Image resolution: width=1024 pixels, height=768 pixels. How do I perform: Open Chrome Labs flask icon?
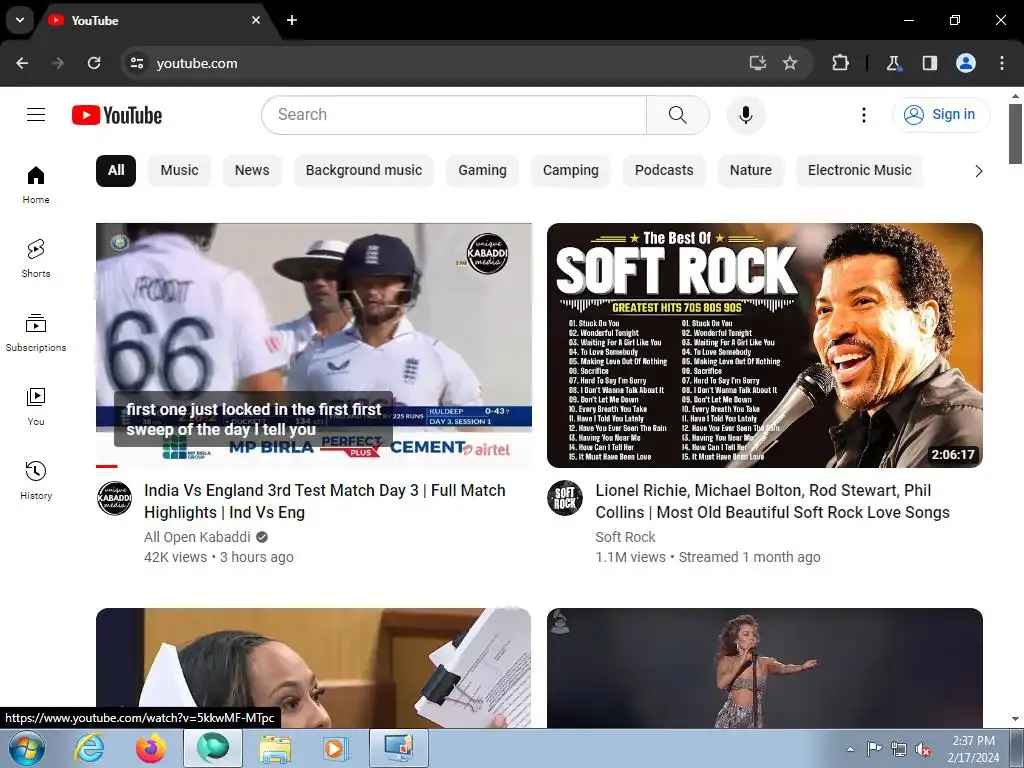[x=893, y=63]
